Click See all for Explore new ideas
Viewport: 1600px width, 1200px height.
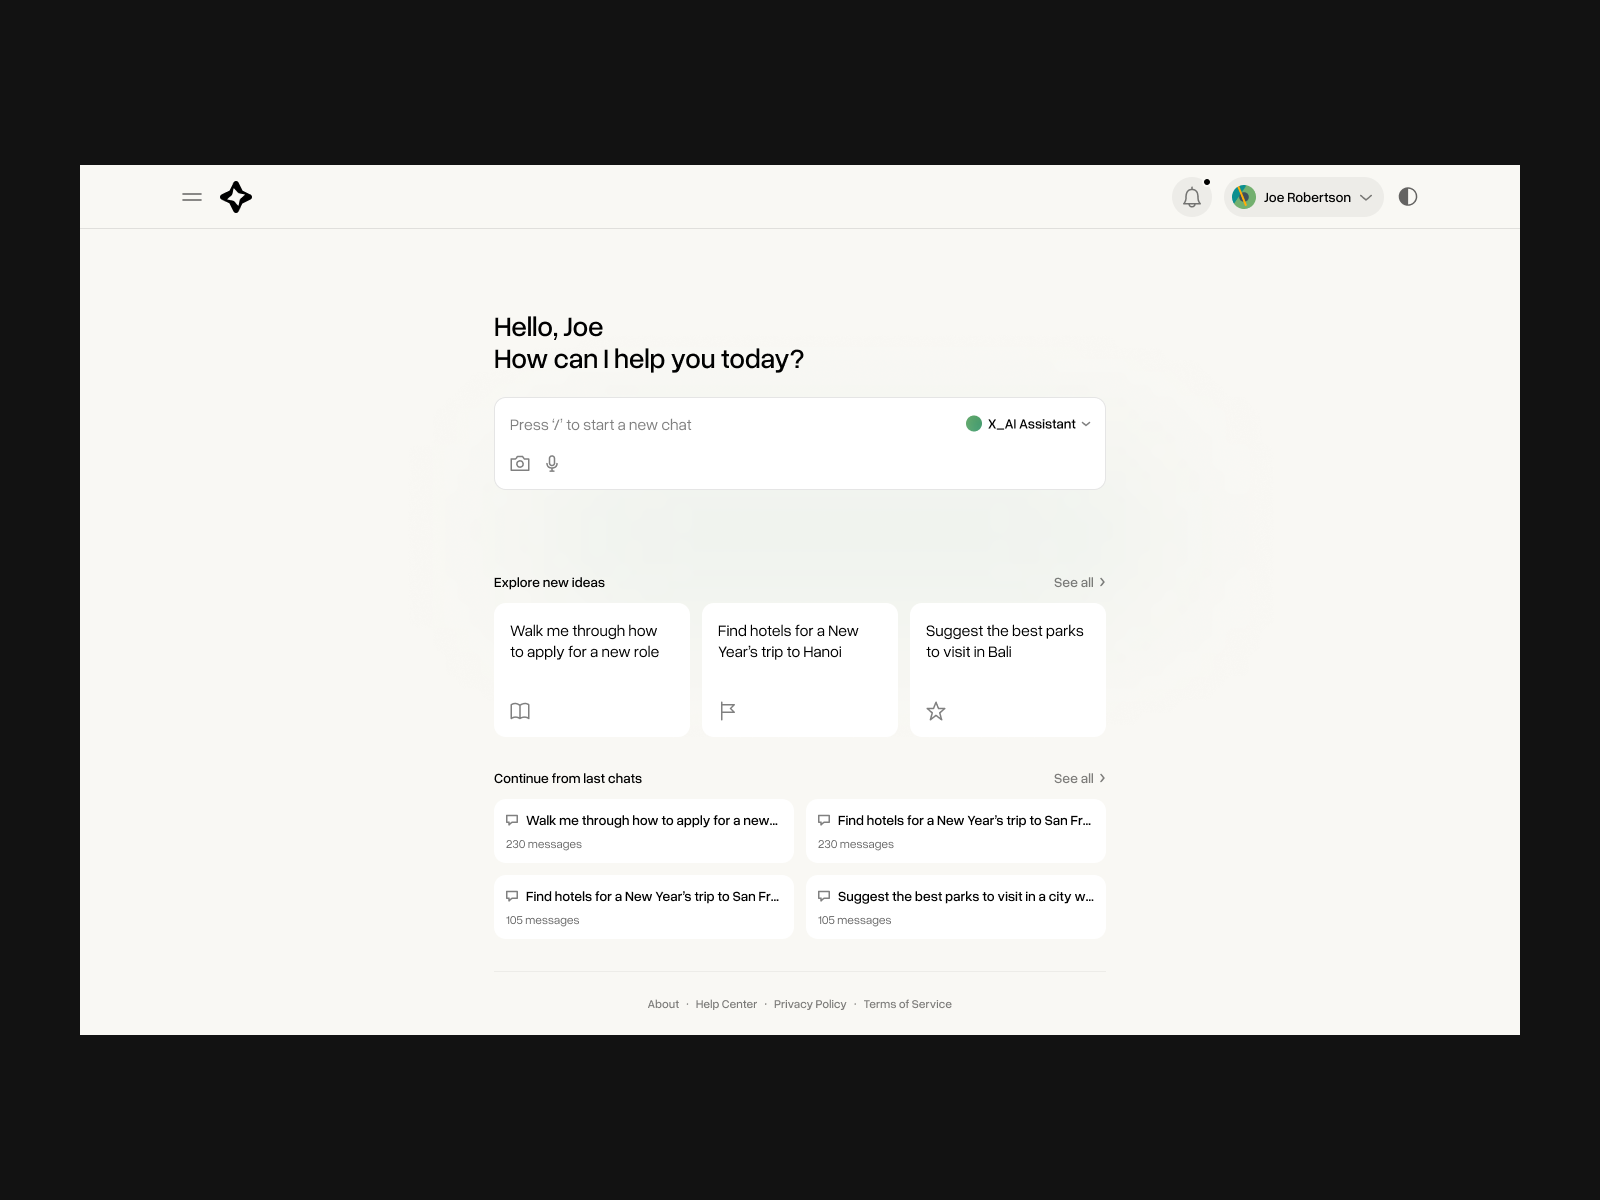(x=1079, y=582)
